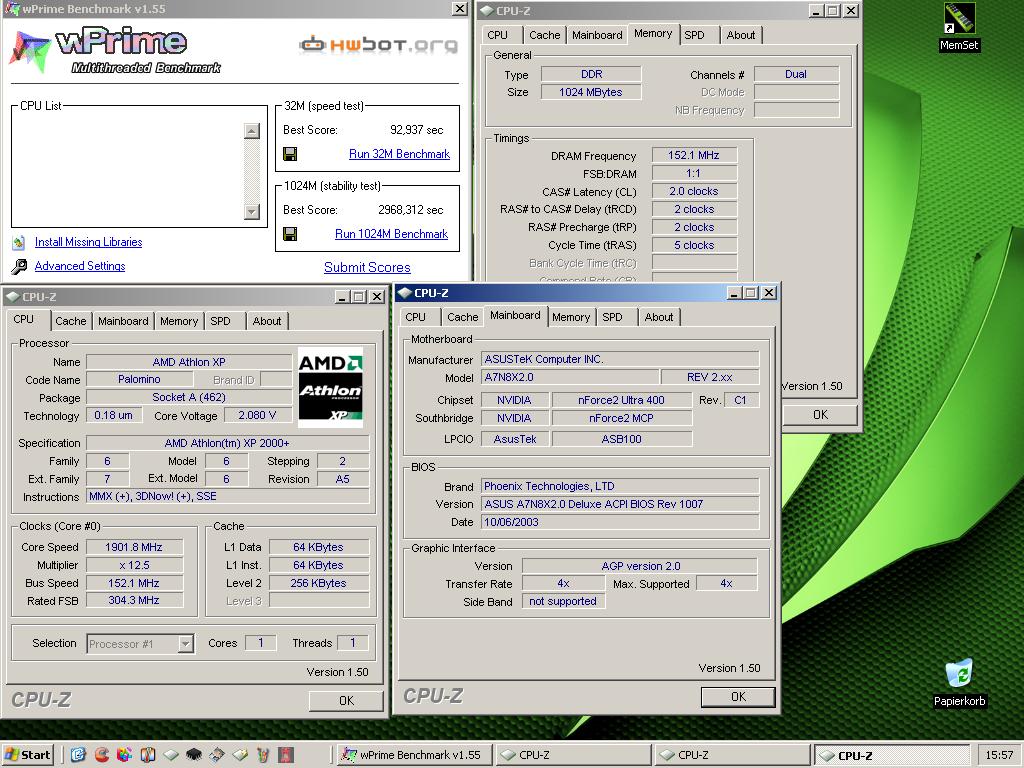The width and height of the screenshot is (1024, 768).
Task: Run the 1024M Benchmark
Action: tap(391, 234)
